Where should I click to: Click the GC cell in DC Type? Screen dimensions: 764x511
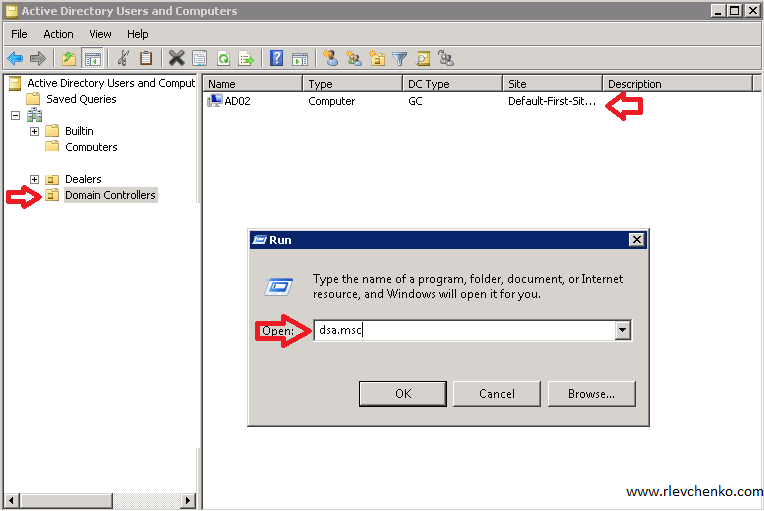[x=415, y=101]
